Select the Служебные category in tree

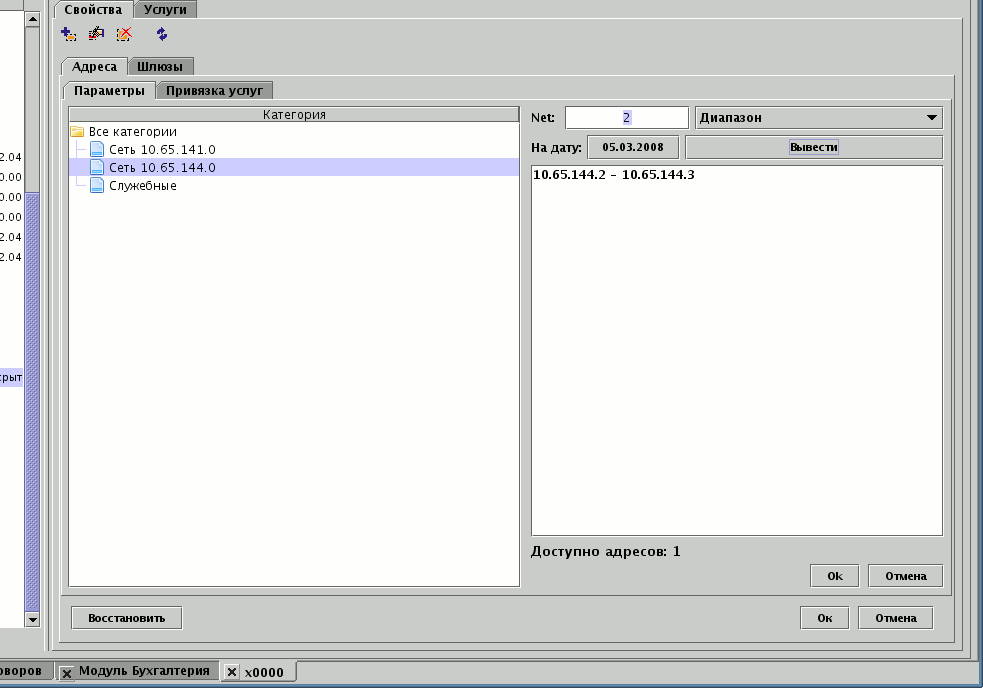point(142,186)
